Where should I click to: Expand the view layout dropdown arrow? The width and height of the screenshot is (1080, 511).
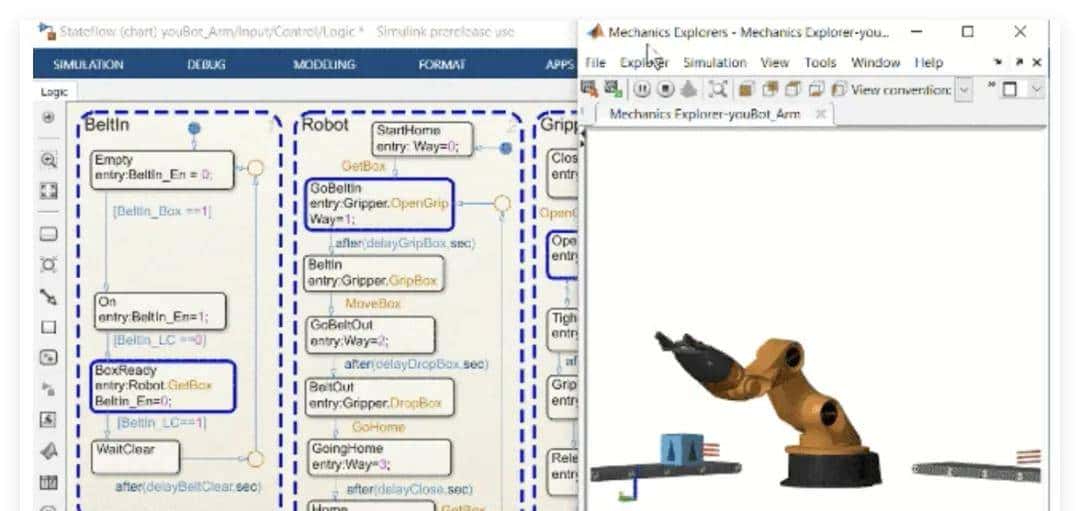[x=1036, y=90]
